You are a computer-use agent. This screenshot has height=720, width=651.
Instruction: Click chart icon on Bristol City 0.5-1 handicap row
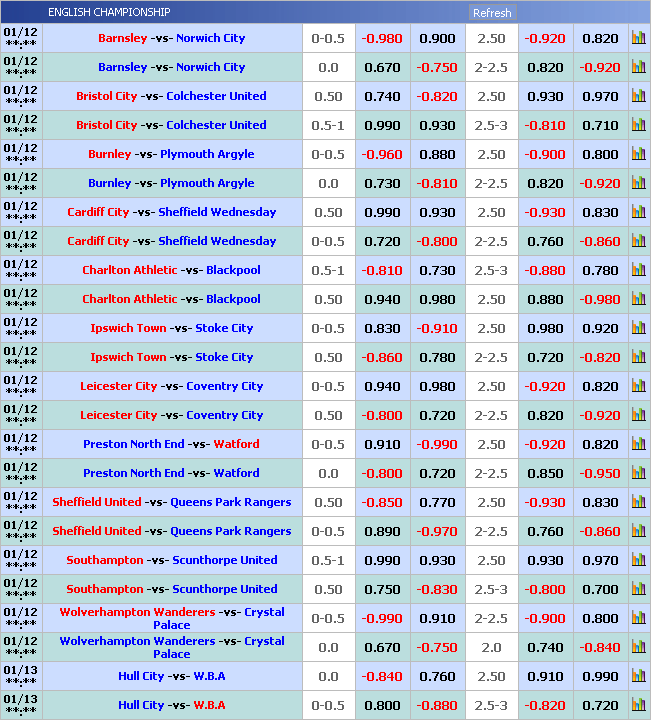point(638,125)
